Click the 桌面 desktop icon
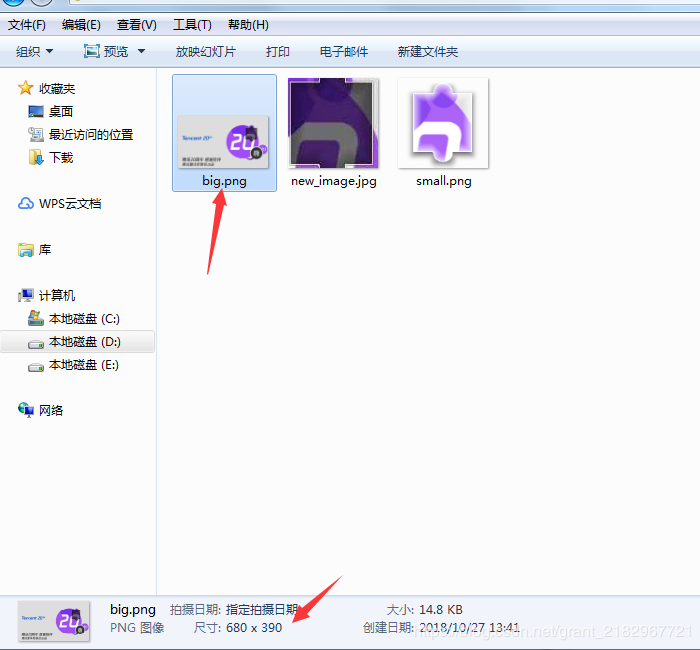700x650 pixels. click(x=36, y=111)
